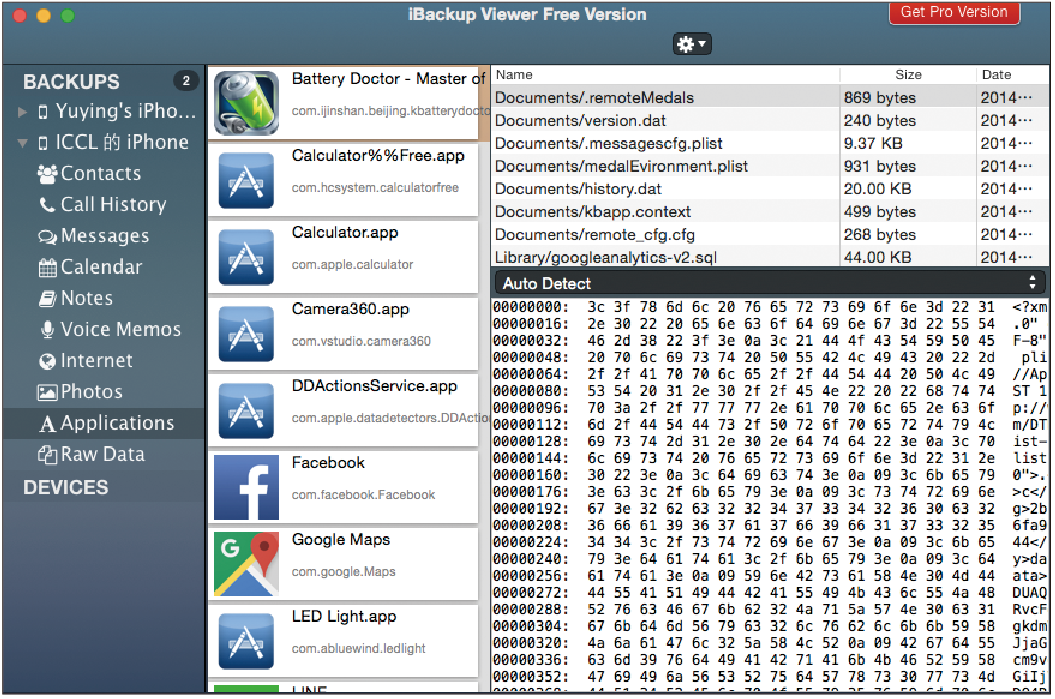The image size is (1055, 699).
Task: Click hex offset 00000352 in hex viewer
Action: tap(531, 677)
